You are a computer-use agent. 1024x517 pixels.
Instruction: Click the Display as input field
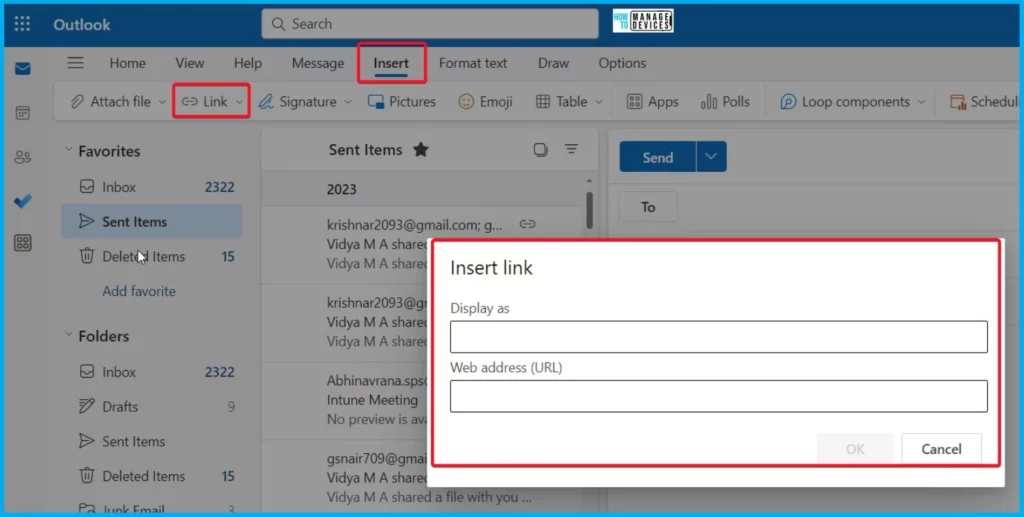pyautogui.click(x=718, y=337)
